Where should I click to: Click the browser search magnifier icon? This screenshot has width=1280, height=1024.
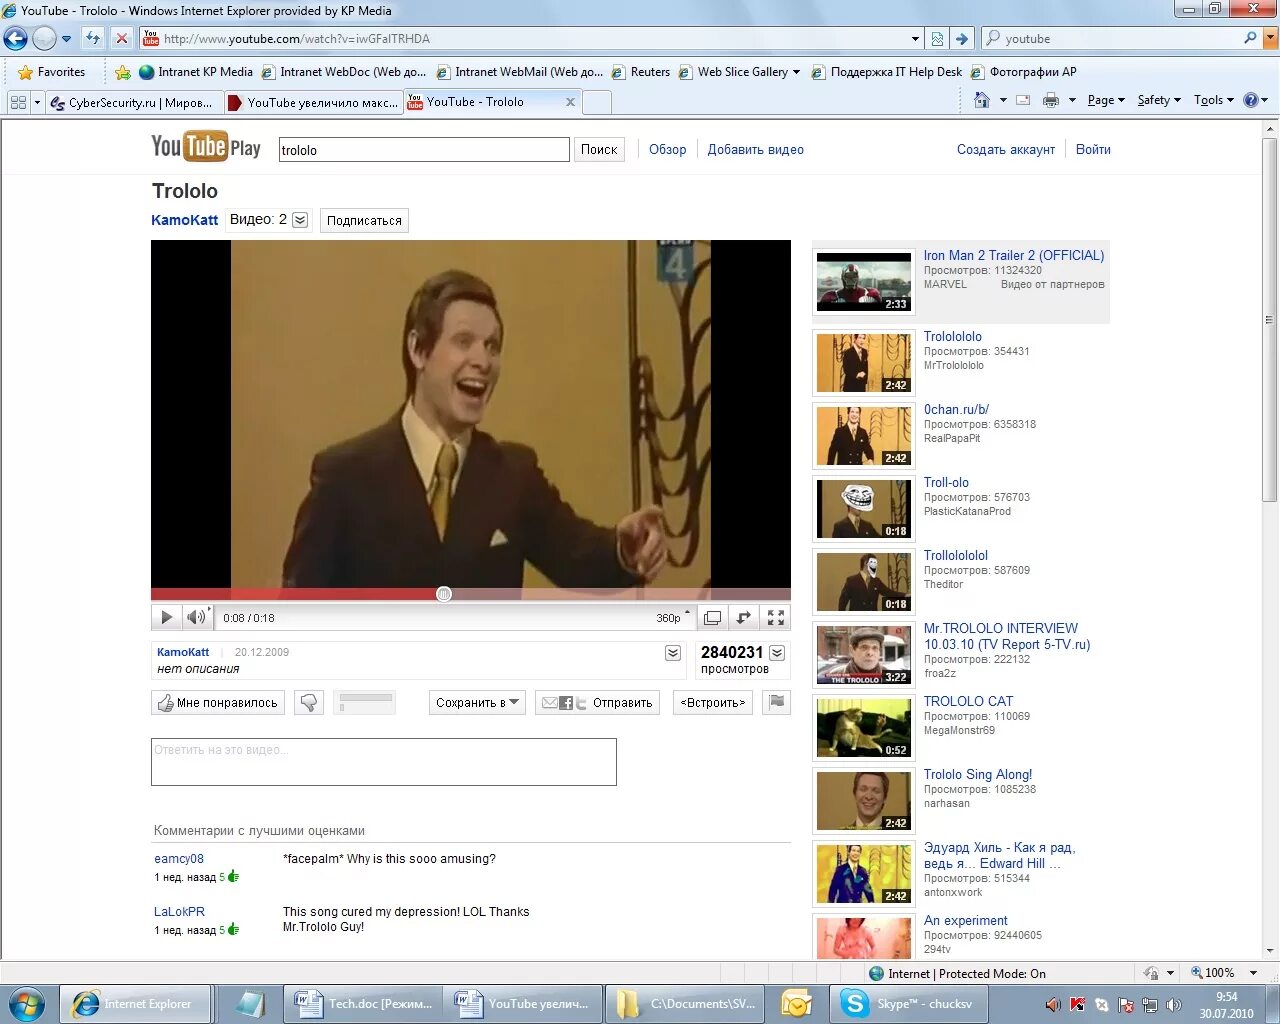point(1250,38)
